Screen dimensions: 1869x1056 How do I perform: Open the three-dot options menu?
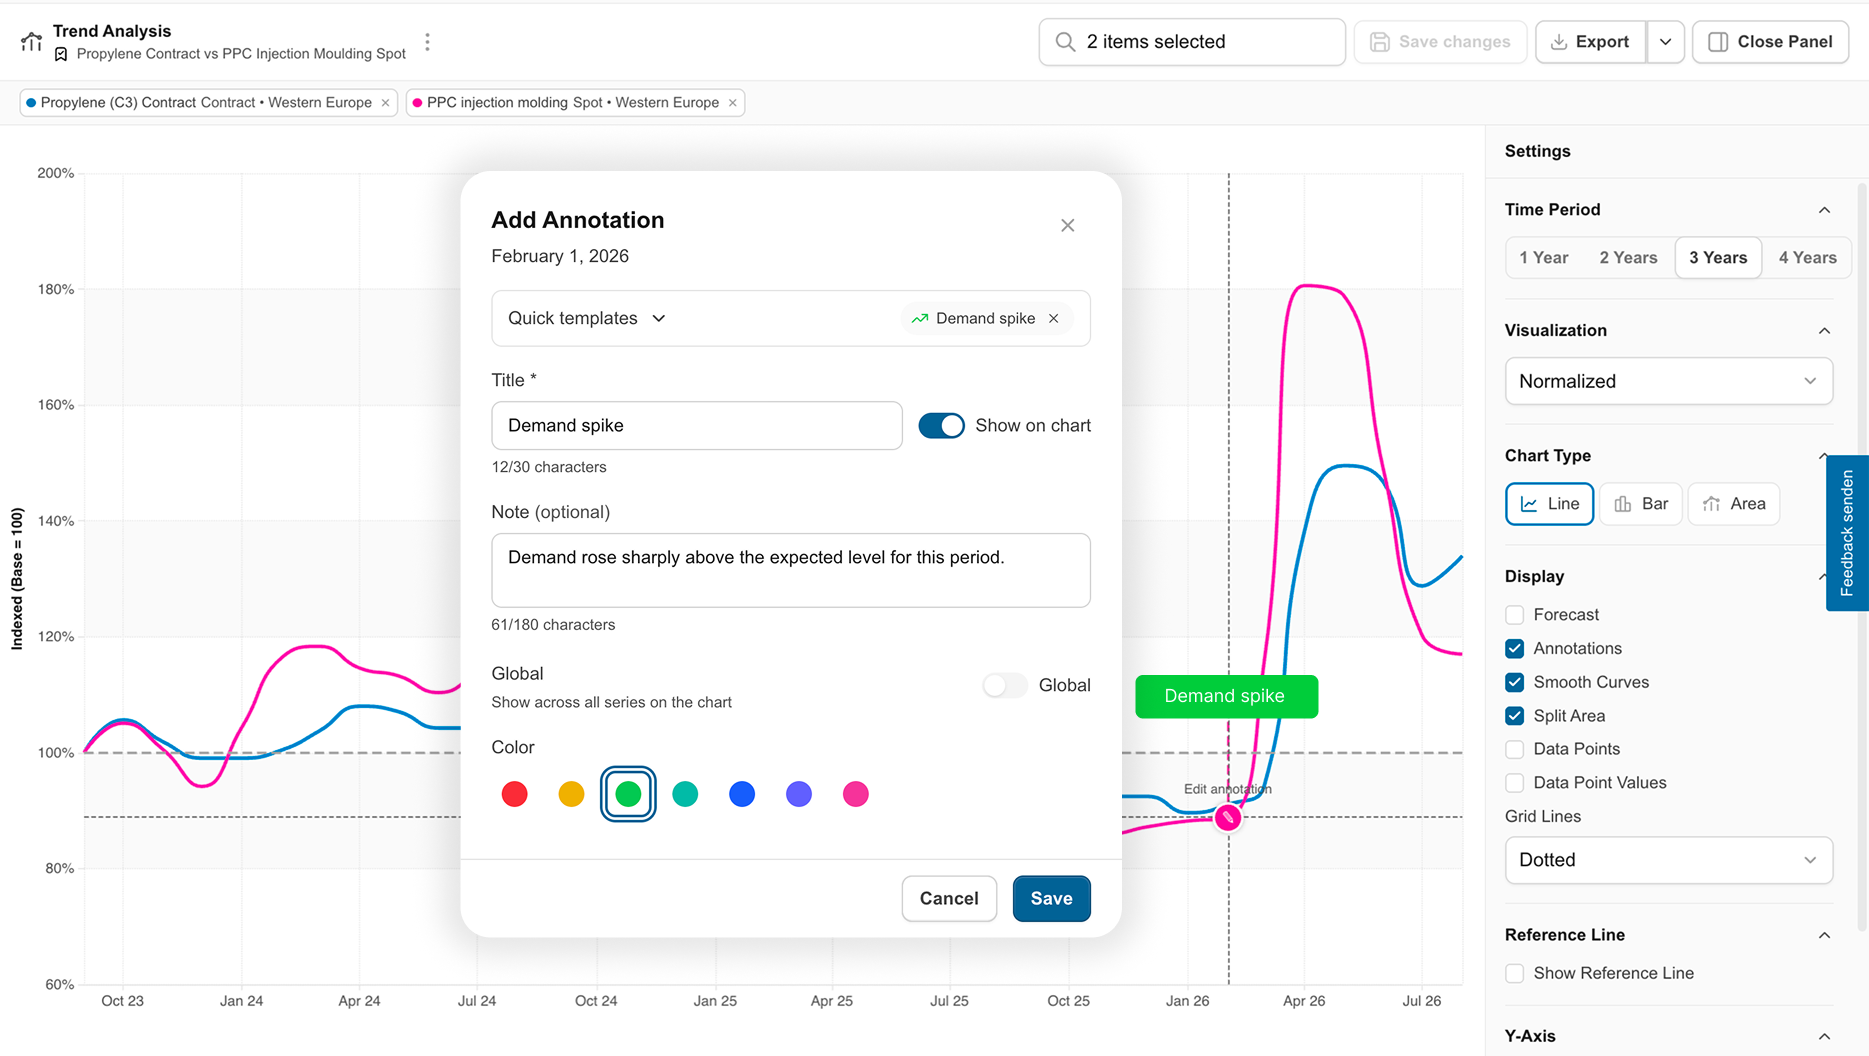coord(428,42)
